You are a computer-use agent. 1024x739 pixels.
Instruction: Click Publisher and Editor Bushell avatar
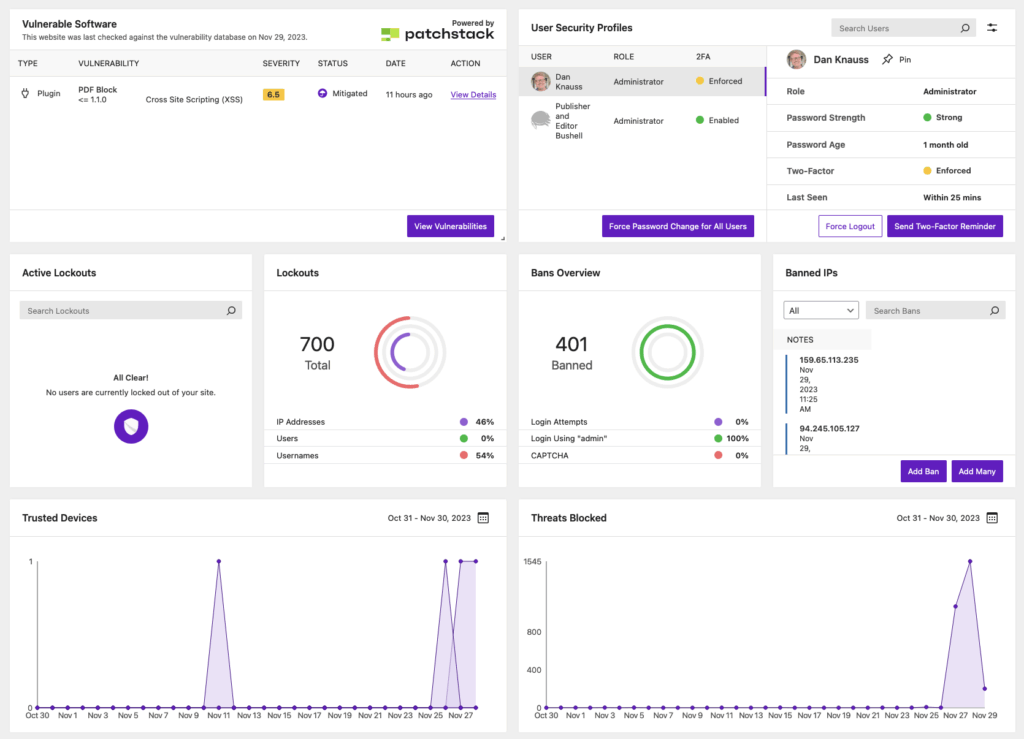pos(541,120)
